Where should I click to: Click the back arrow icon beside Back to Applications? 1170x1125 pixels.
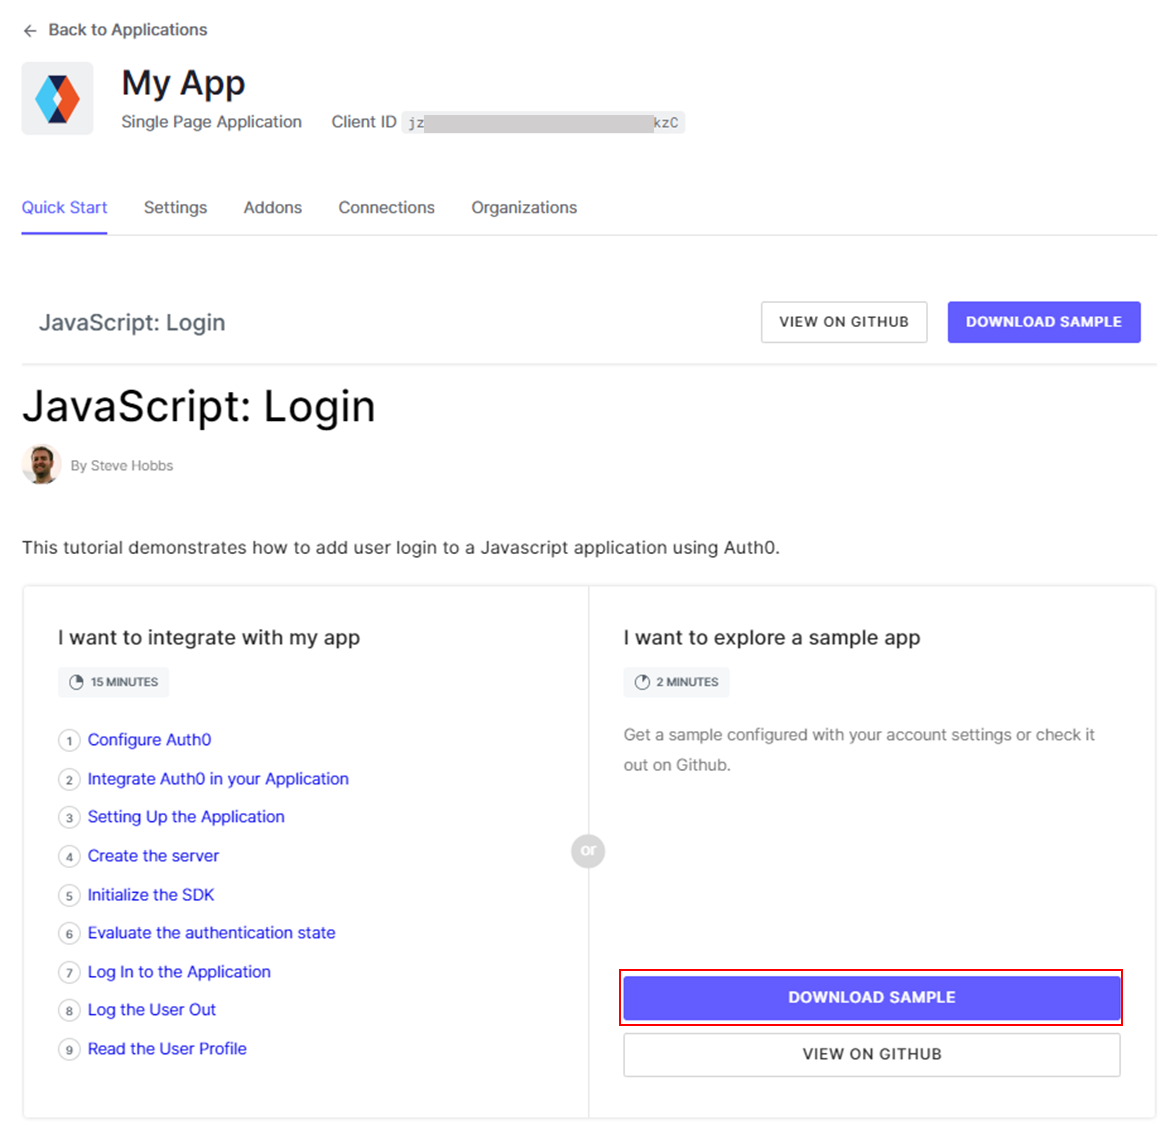tap(30, 31)
